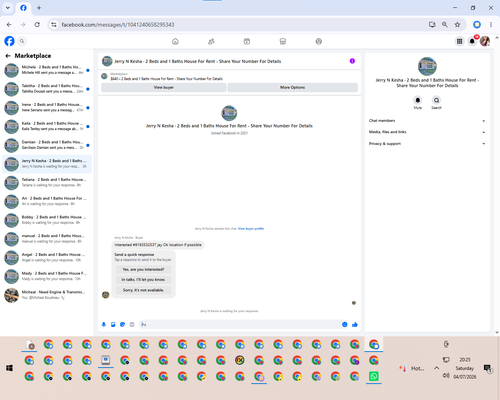Open Micheal's Need Engine conversation
500x400 pixels.
point(47,295)
